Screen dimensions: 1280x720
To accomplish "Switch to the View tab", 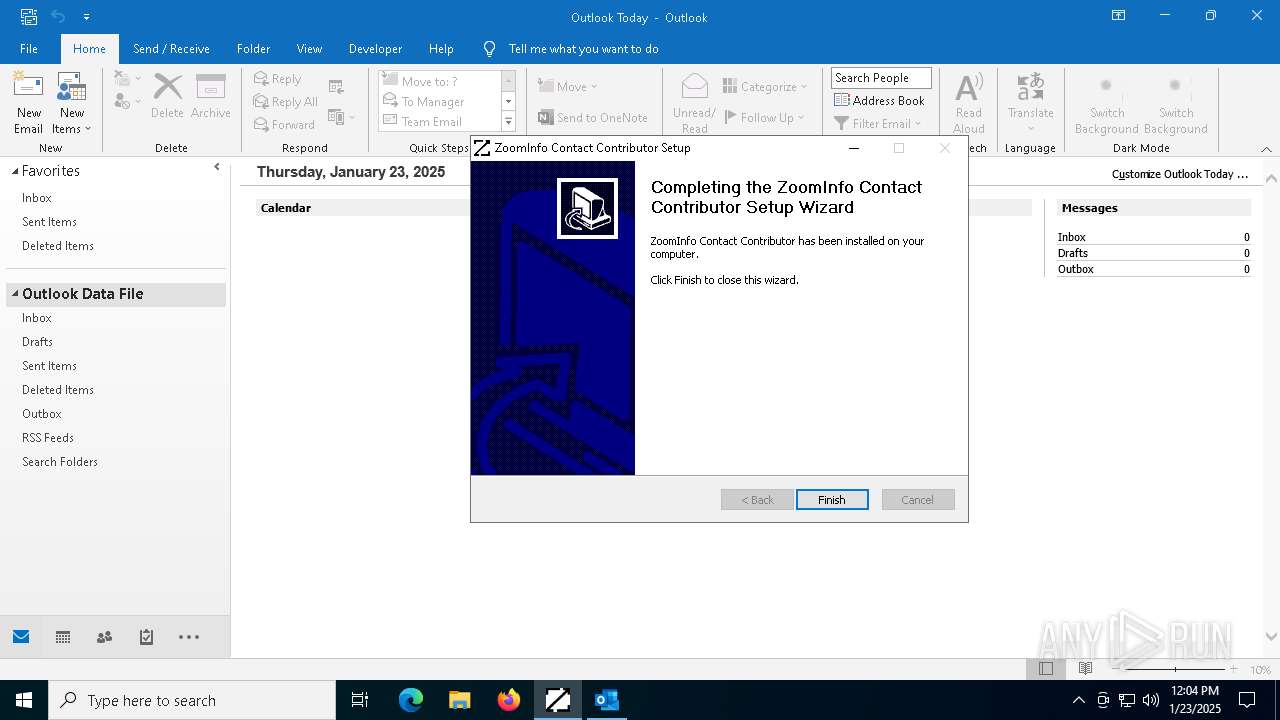I will (x=309, y=48).
